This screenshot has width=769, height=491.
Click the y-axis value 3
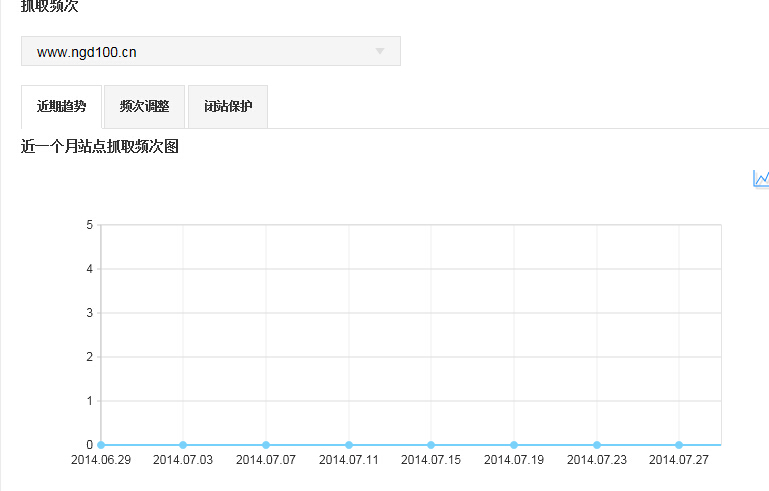89,313
